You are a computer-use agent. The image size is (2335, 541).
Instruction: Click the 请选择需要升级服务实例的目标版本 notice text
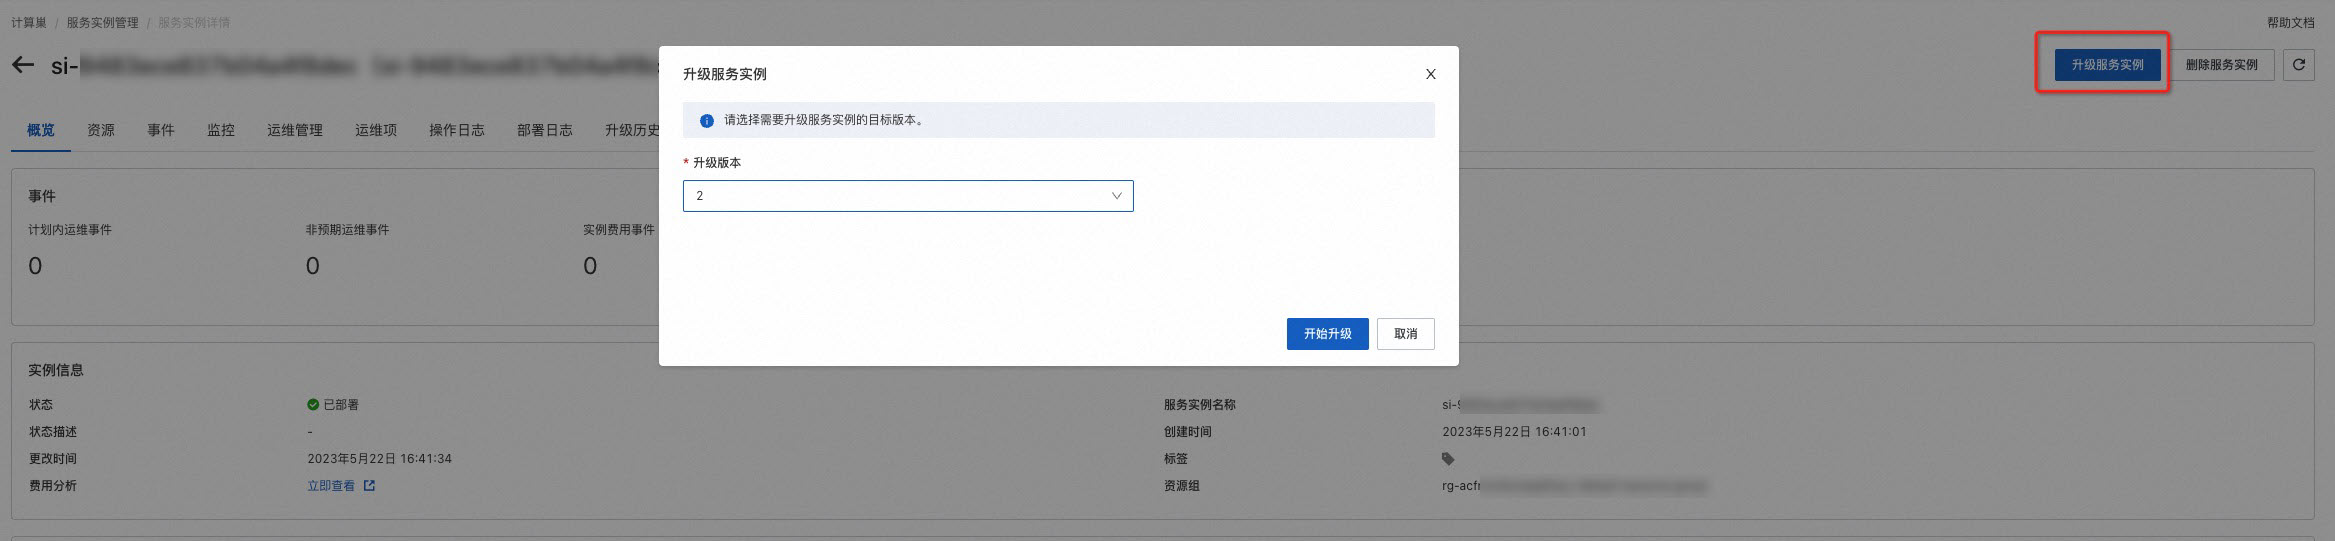pos(825,120)
